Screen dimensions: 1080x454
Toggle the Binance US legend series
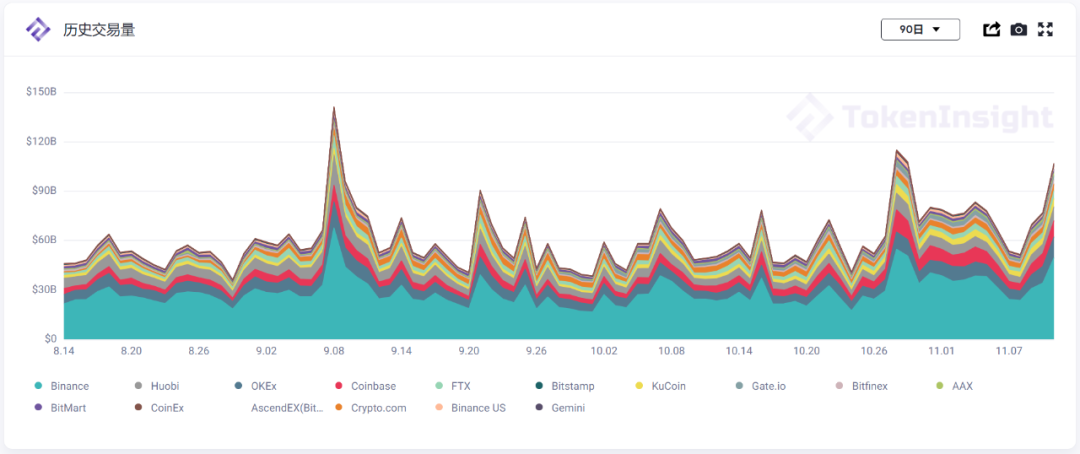tap(470, 408)
